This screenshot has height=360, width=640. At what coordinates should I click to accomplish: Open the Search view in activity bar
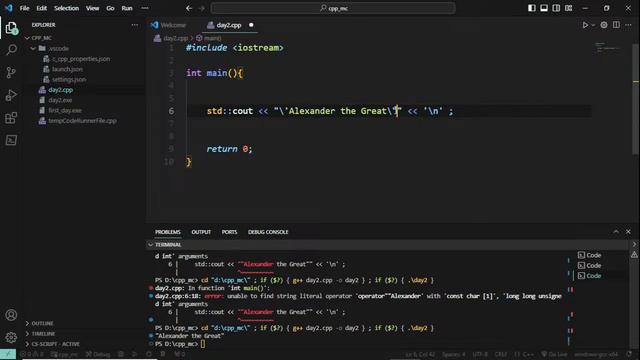click(11, 50)
